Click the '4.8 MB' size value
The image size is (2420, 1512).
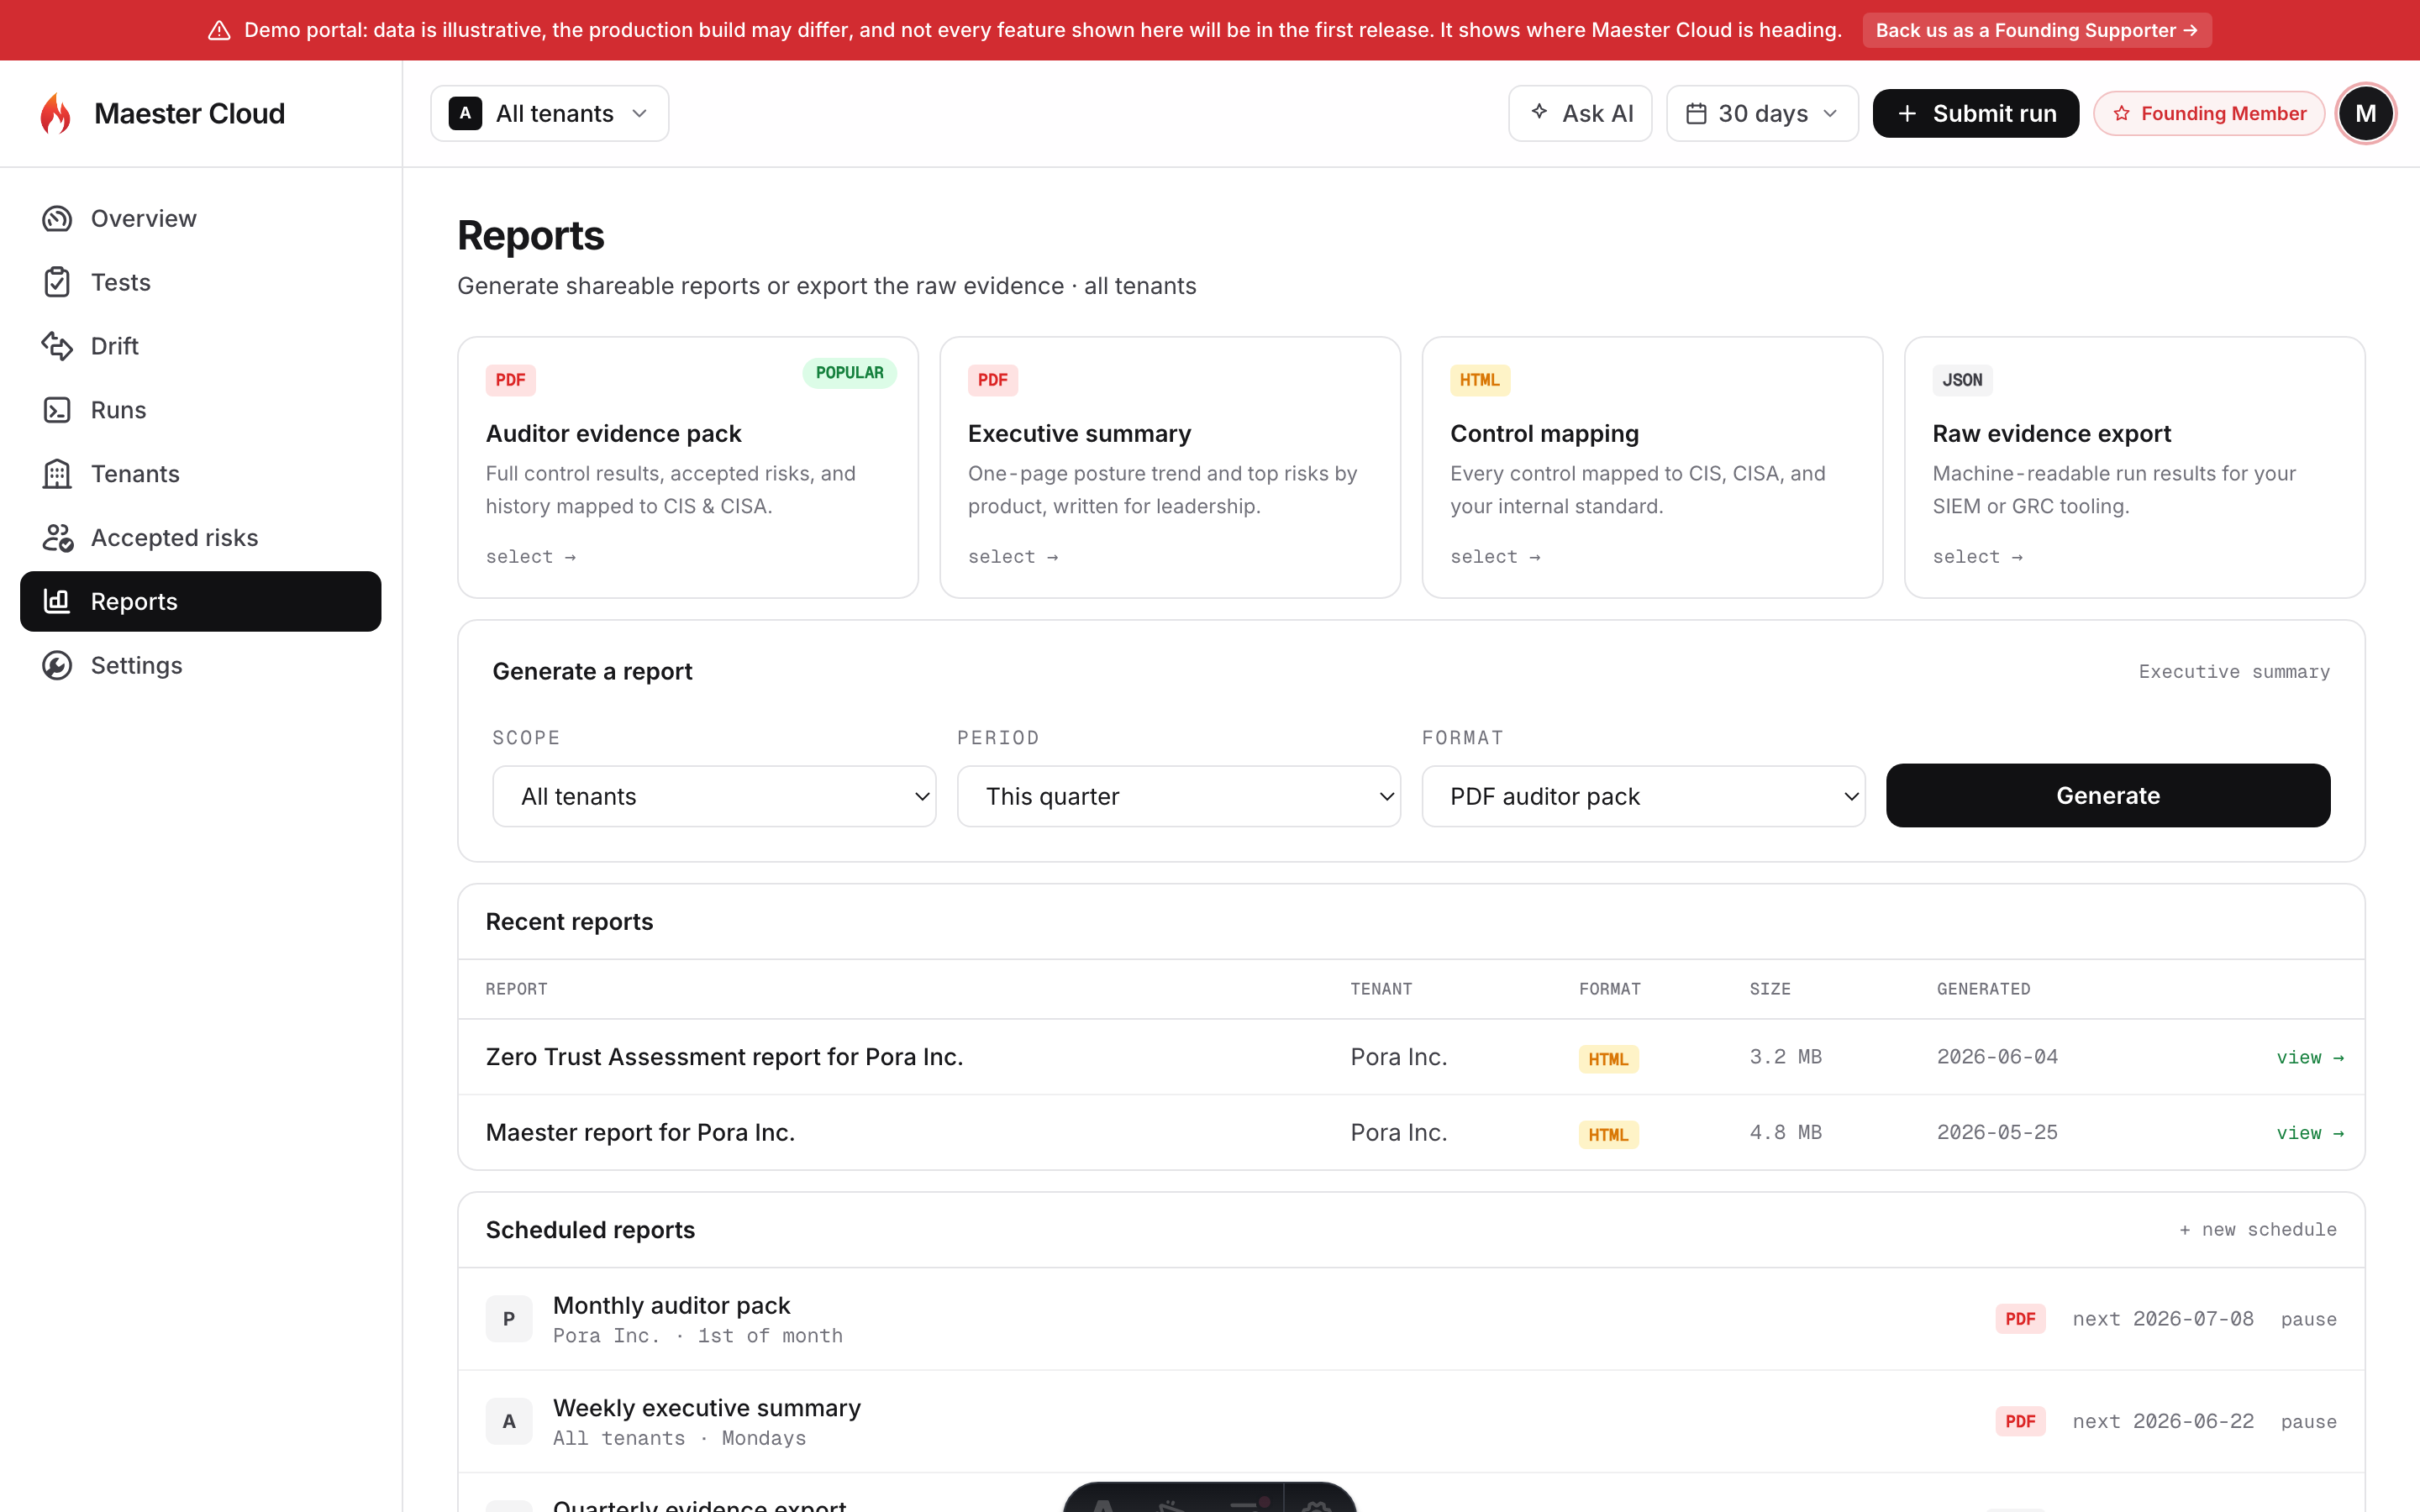coord(1785,1133)
